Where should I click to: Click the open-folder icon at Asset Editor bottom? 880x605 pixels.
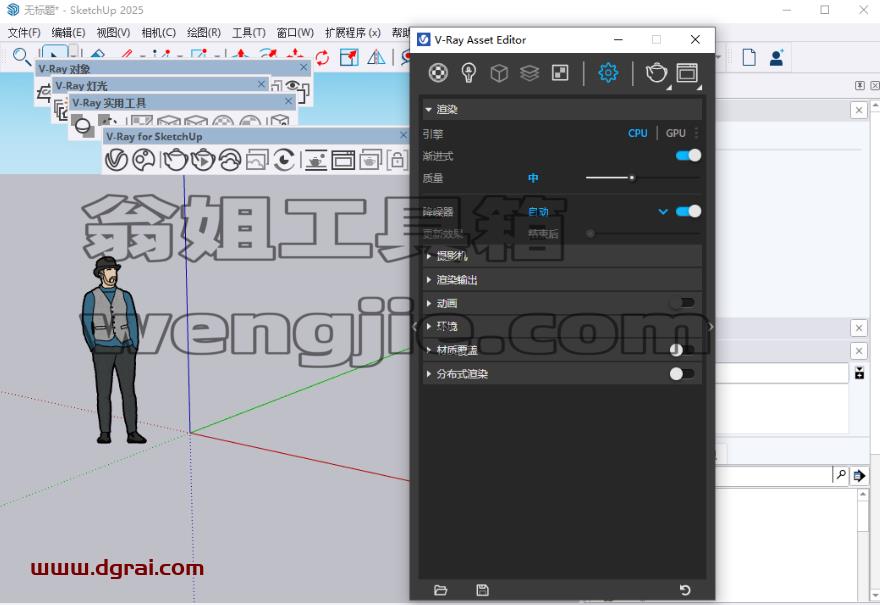pyautogui.click(x=441, y=590)
